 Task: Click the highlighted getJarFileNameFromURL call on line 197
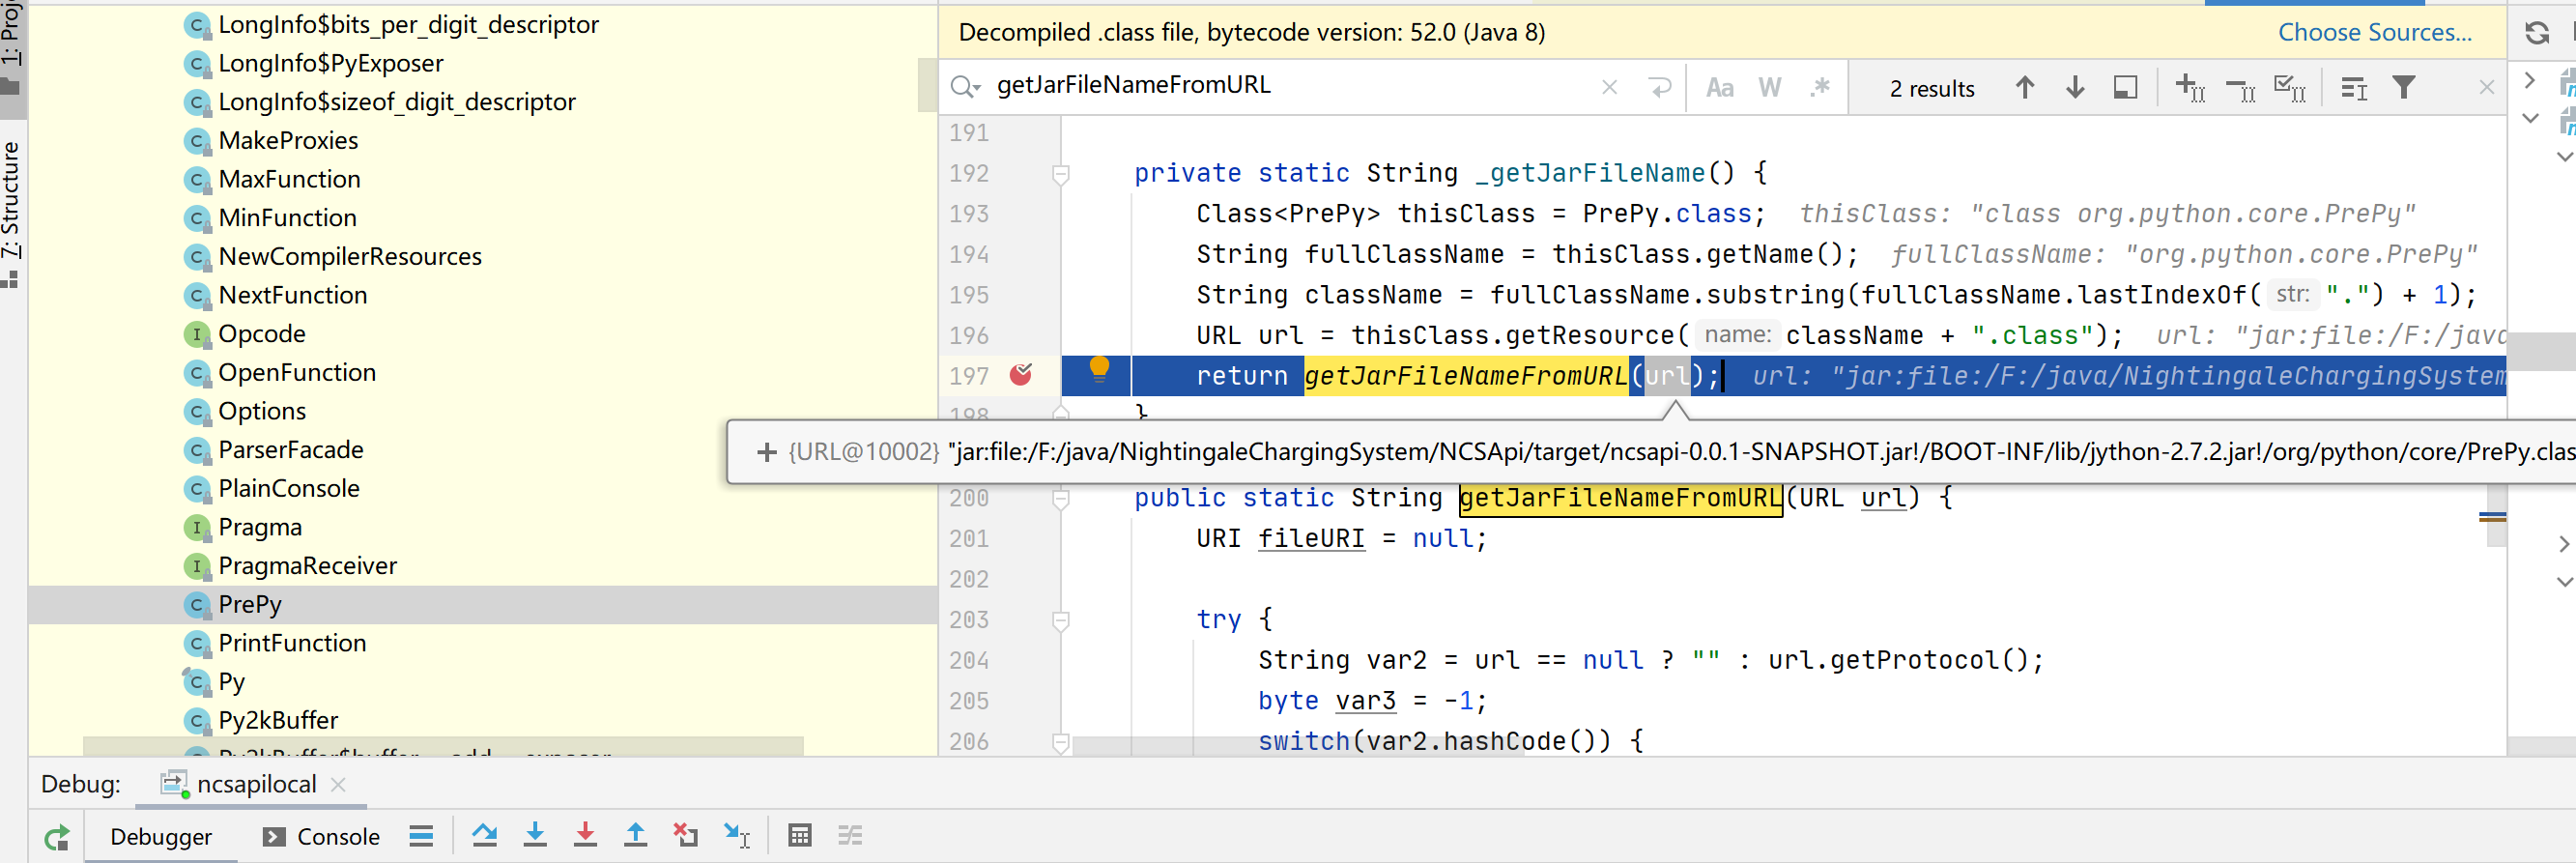coord(1465,376)
